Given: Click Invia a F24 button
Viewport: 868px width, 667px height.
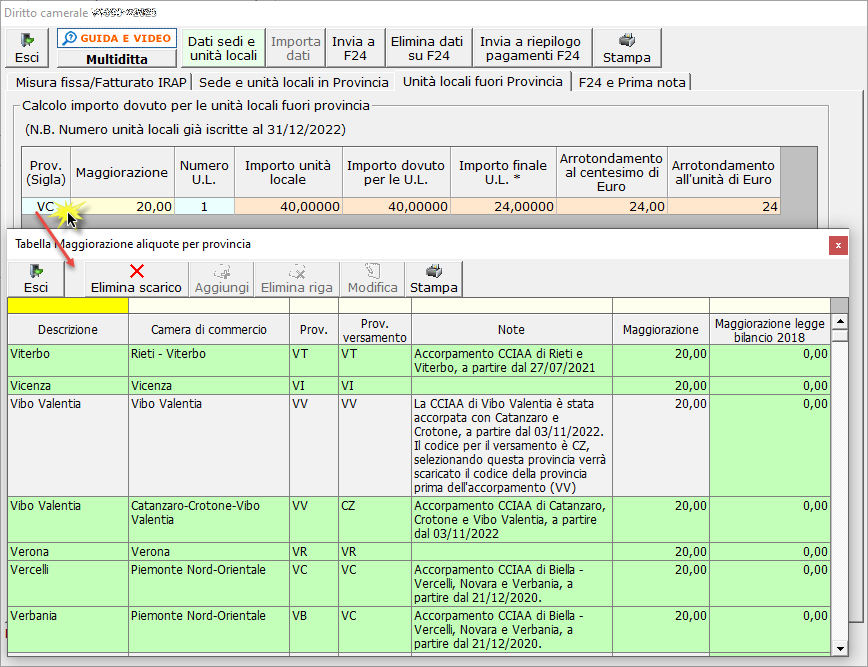Looking at the screenshot, I should pos(354,47).
